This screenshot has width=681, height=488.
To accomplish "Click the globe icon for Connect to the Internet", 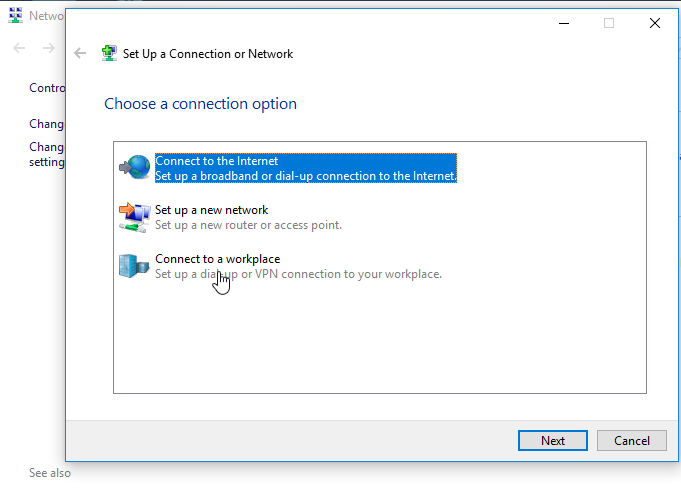I will [135, 167].
